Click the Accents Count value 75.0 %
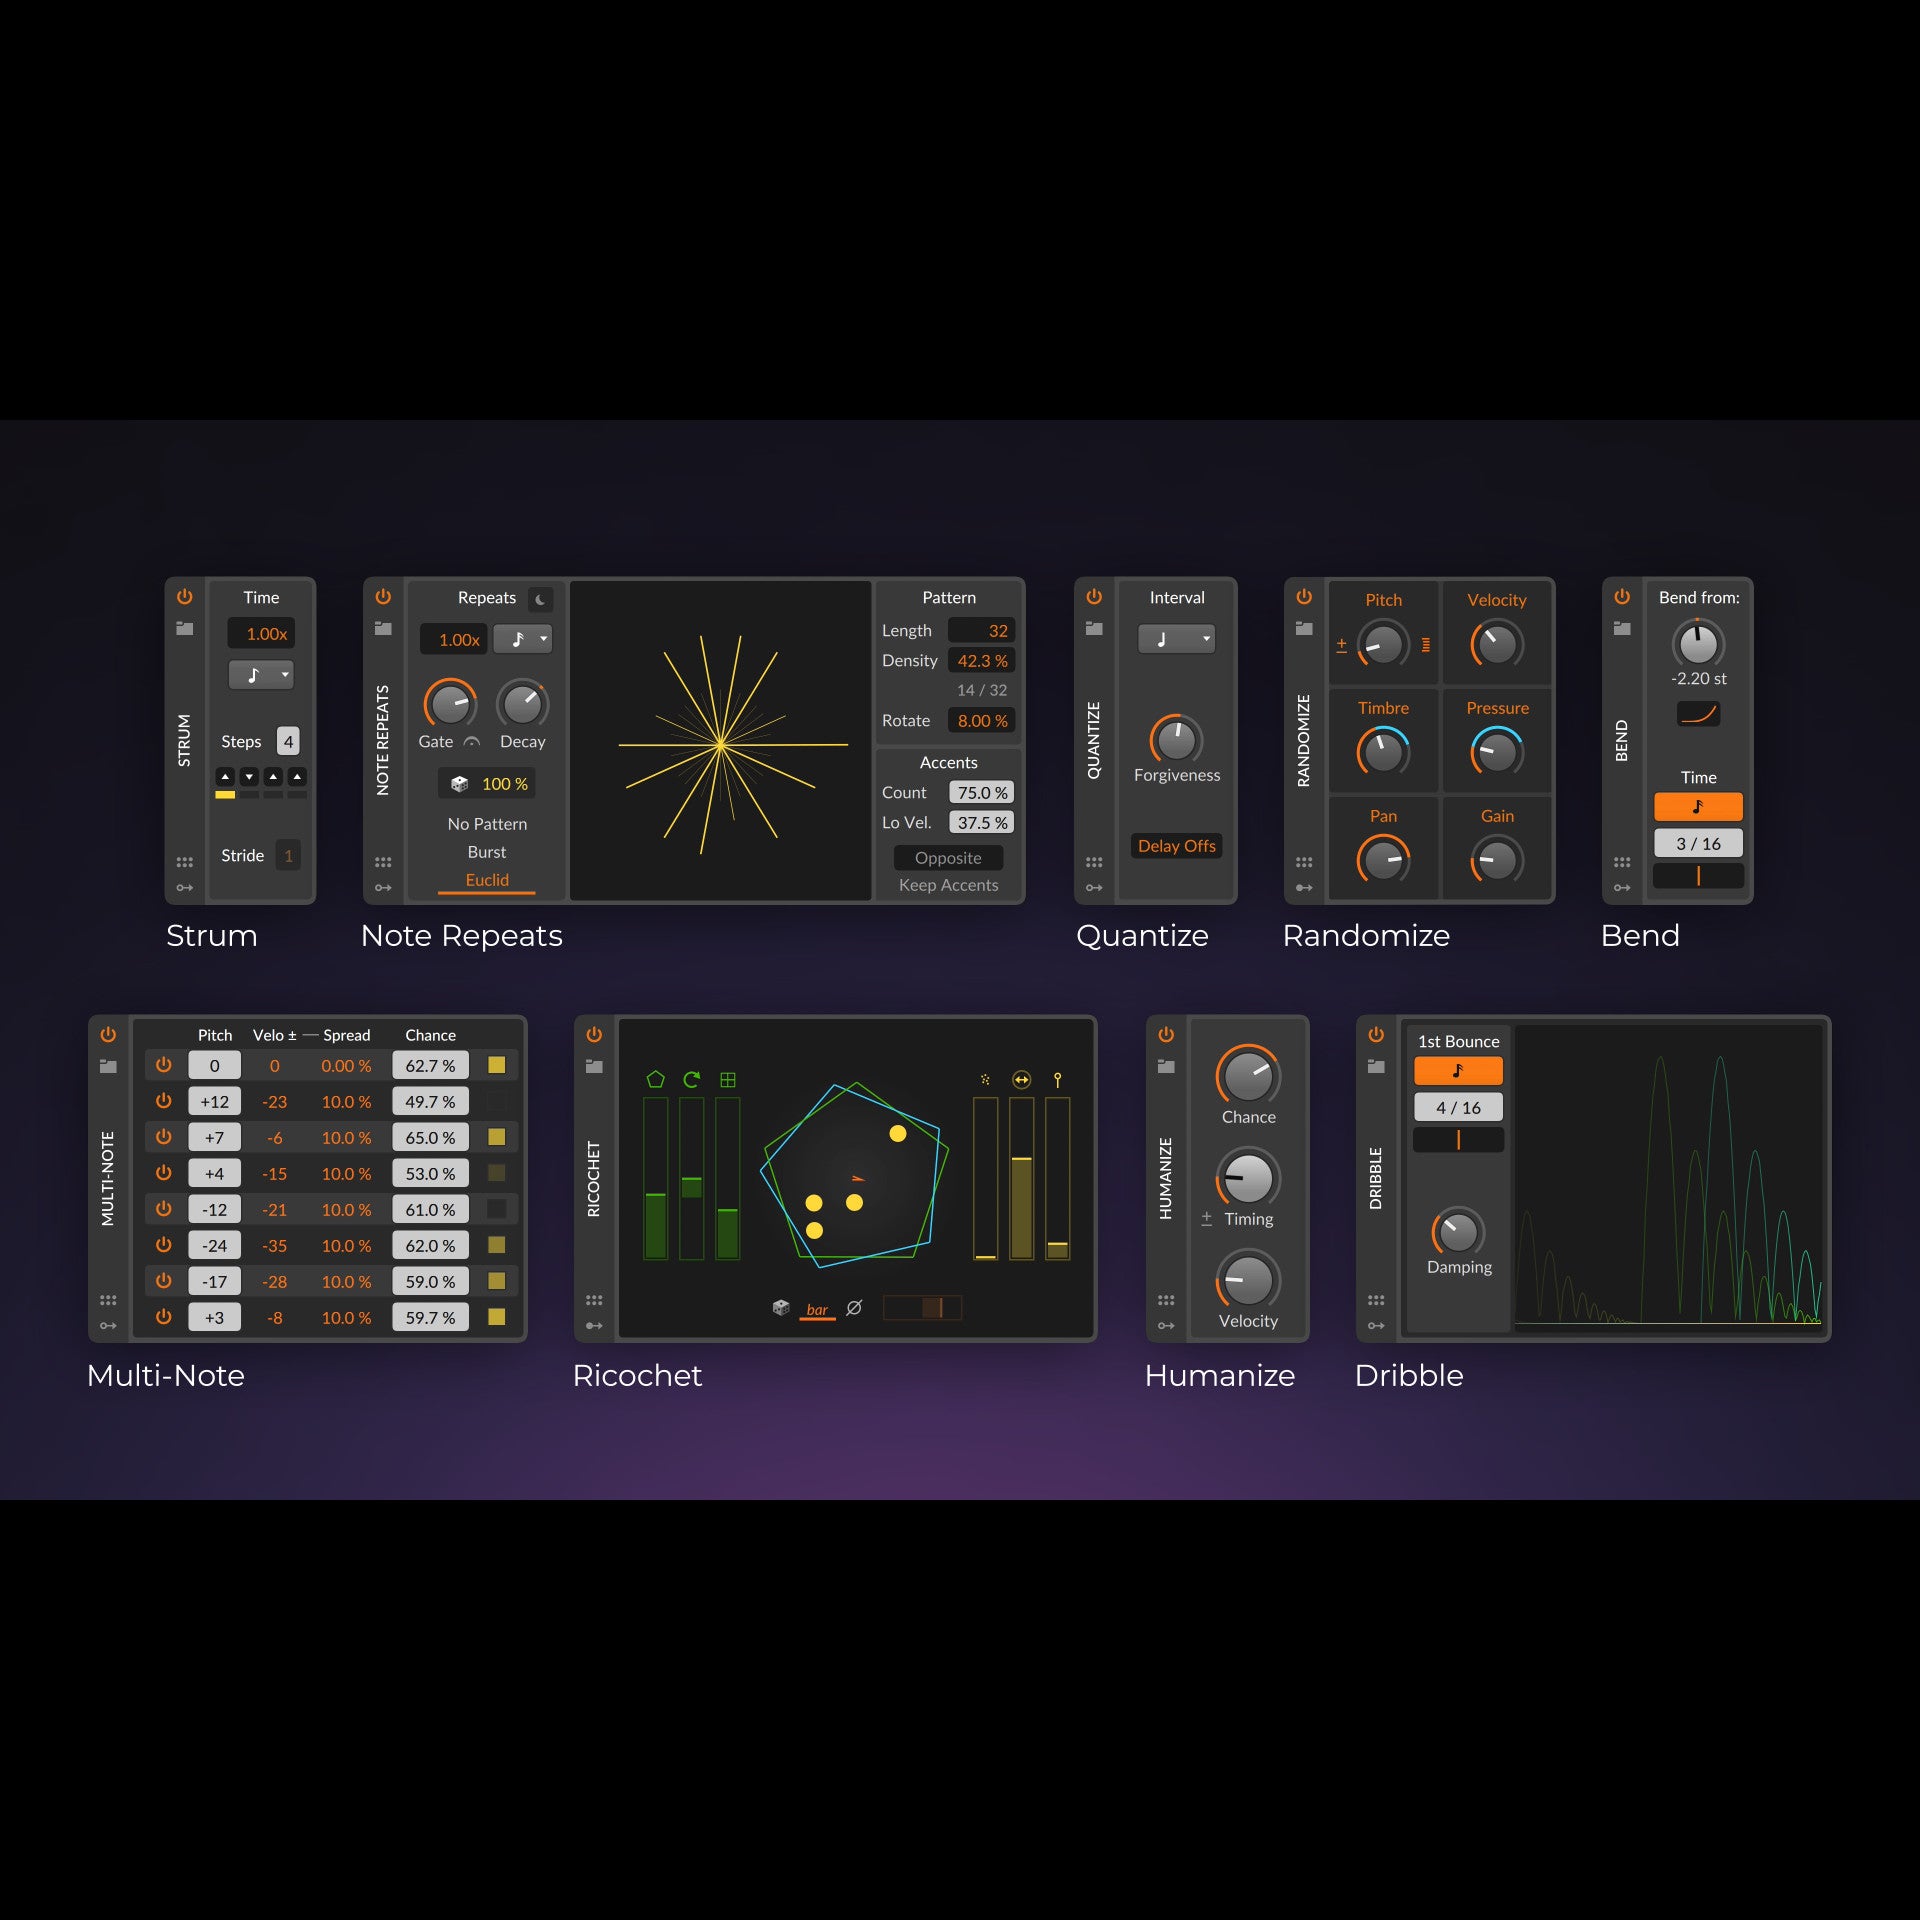The image size is (1920, 1920). tap(982, 793)
